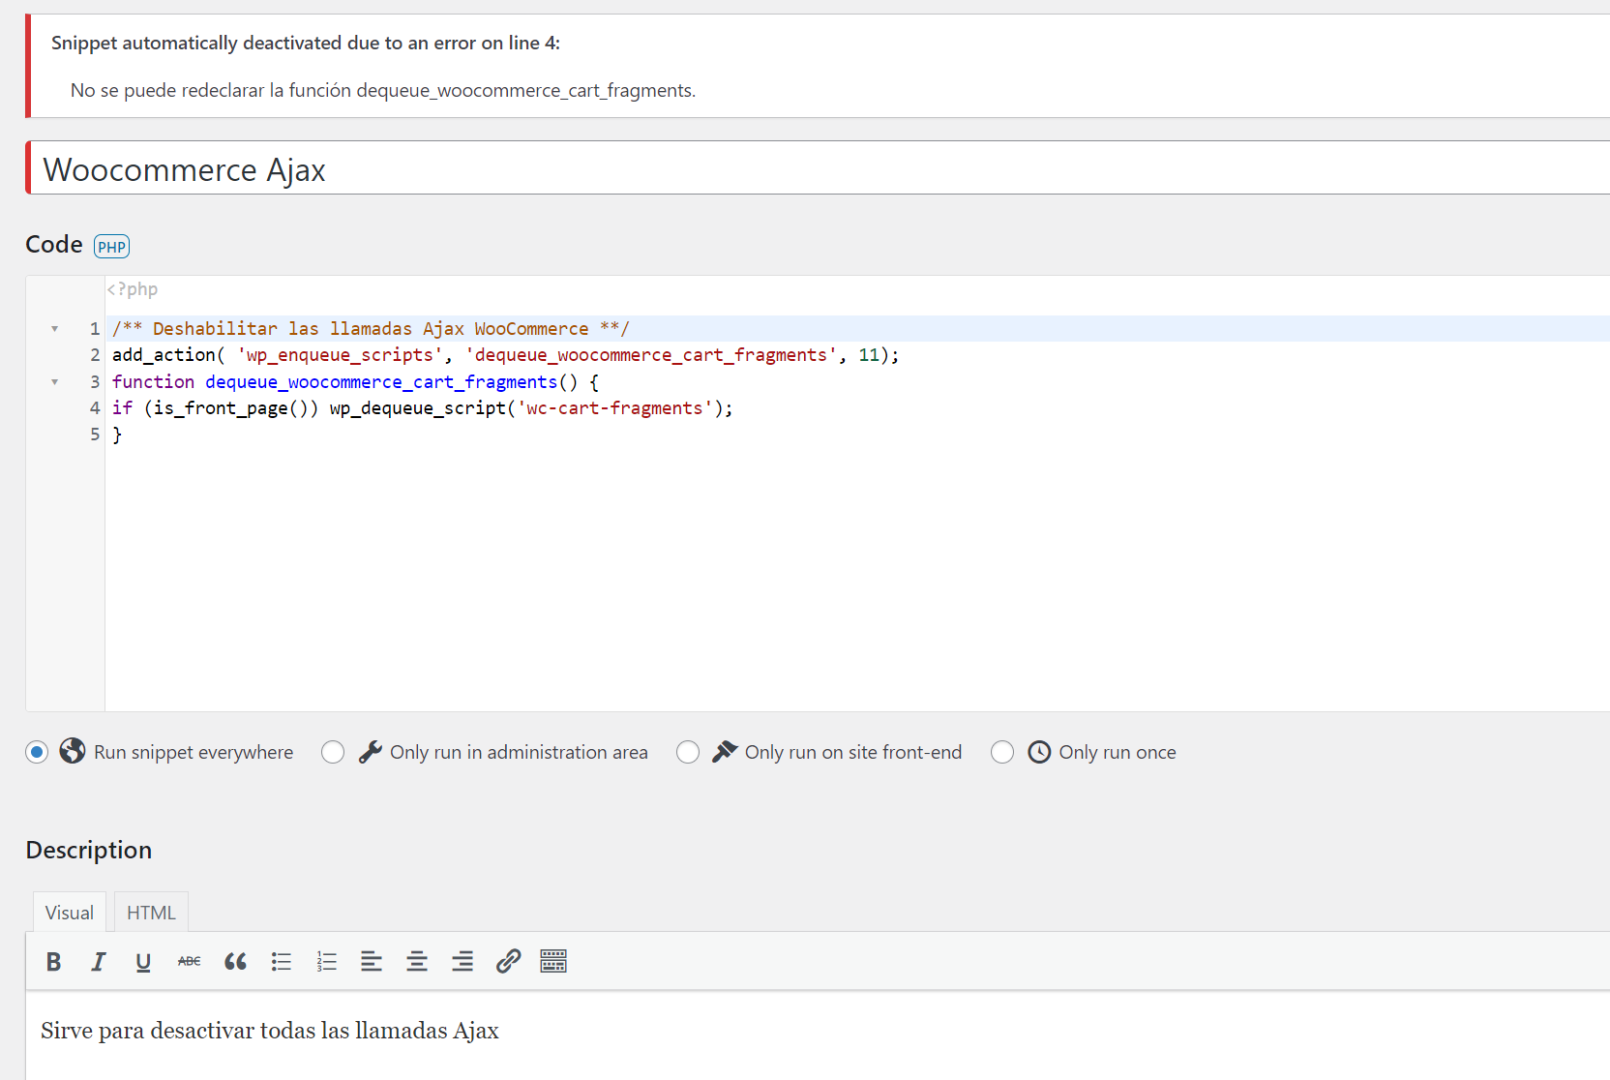Viewport: 1610px width, 1080px height.
Task: Align description text right
Action: pos(462,962)
